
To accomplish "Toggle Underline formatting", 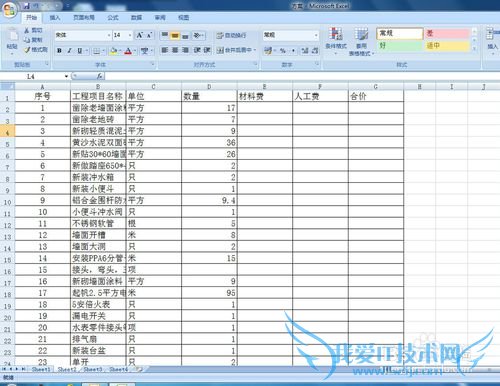I will pyautogui.click(x=80, y=51).
